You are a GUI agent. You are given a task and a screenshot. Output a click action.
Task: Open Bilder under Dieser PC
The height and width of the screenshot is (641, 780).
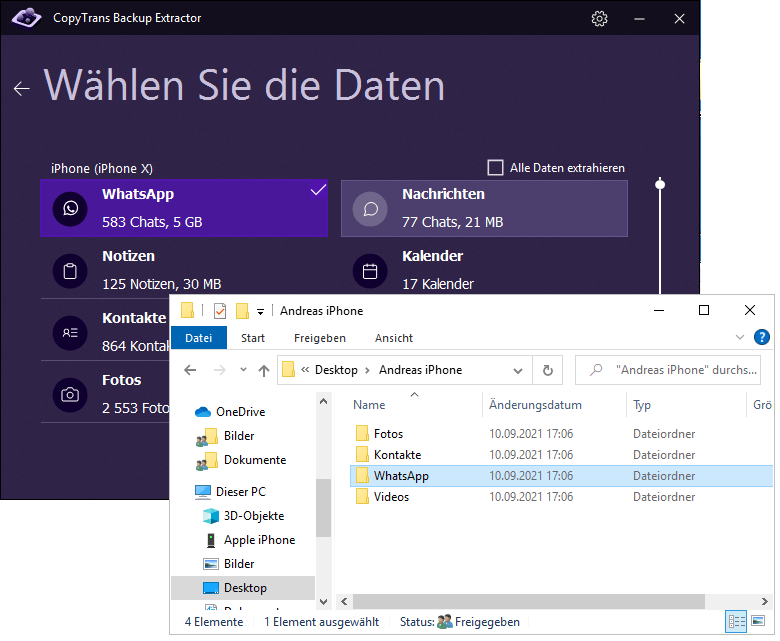pyautogui.click(x=229, y=564)
